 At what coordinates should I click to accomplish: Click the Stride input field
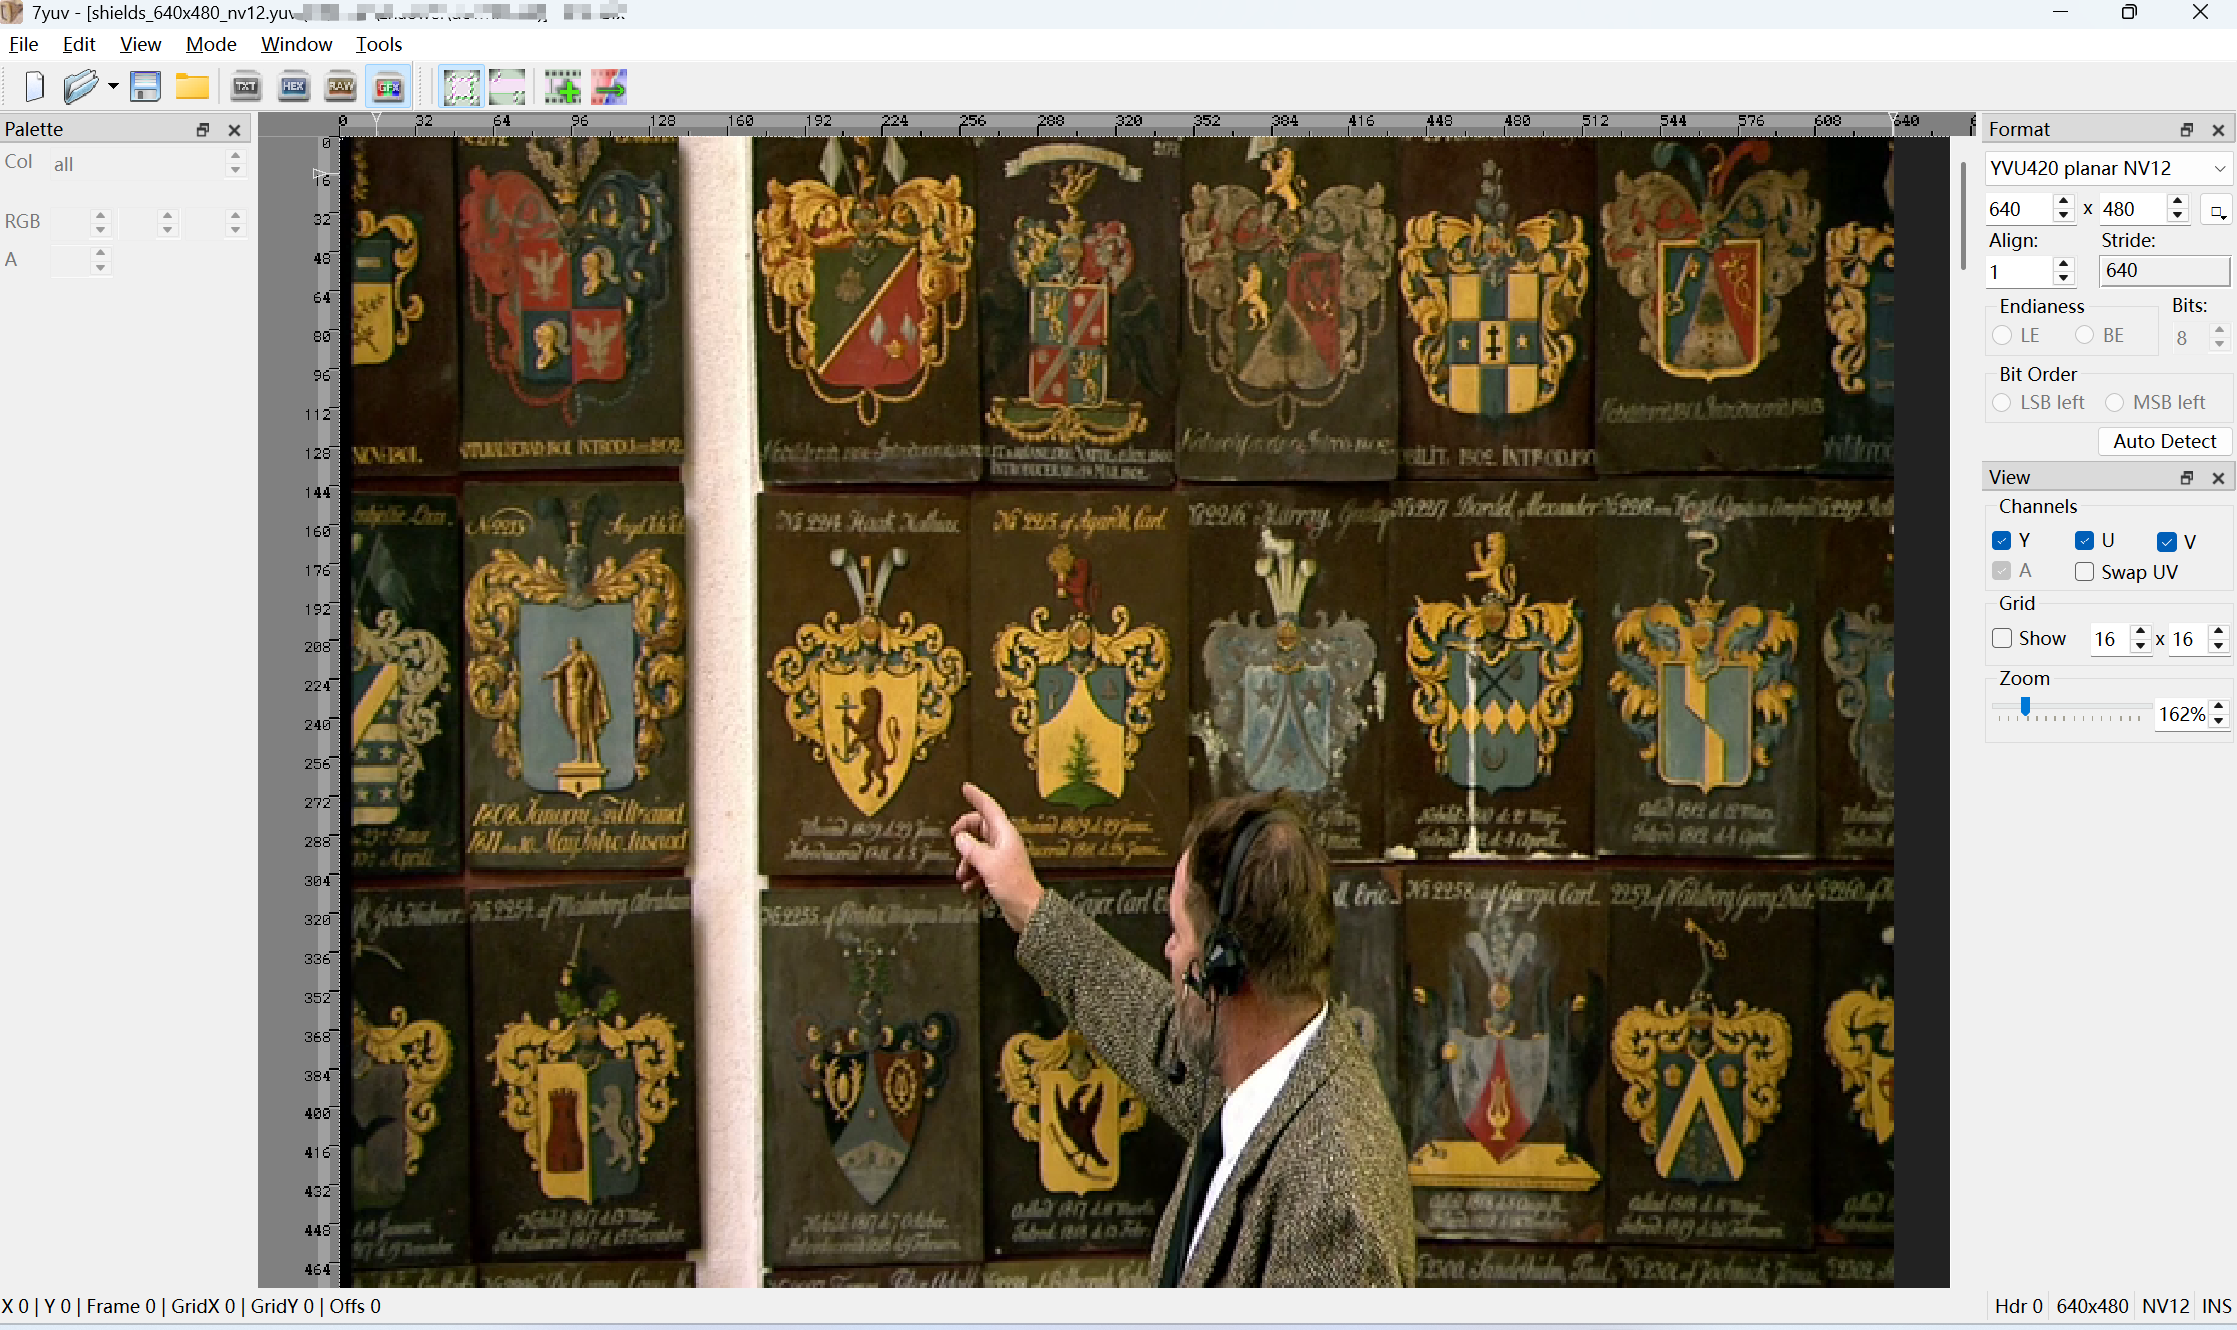2163,271
